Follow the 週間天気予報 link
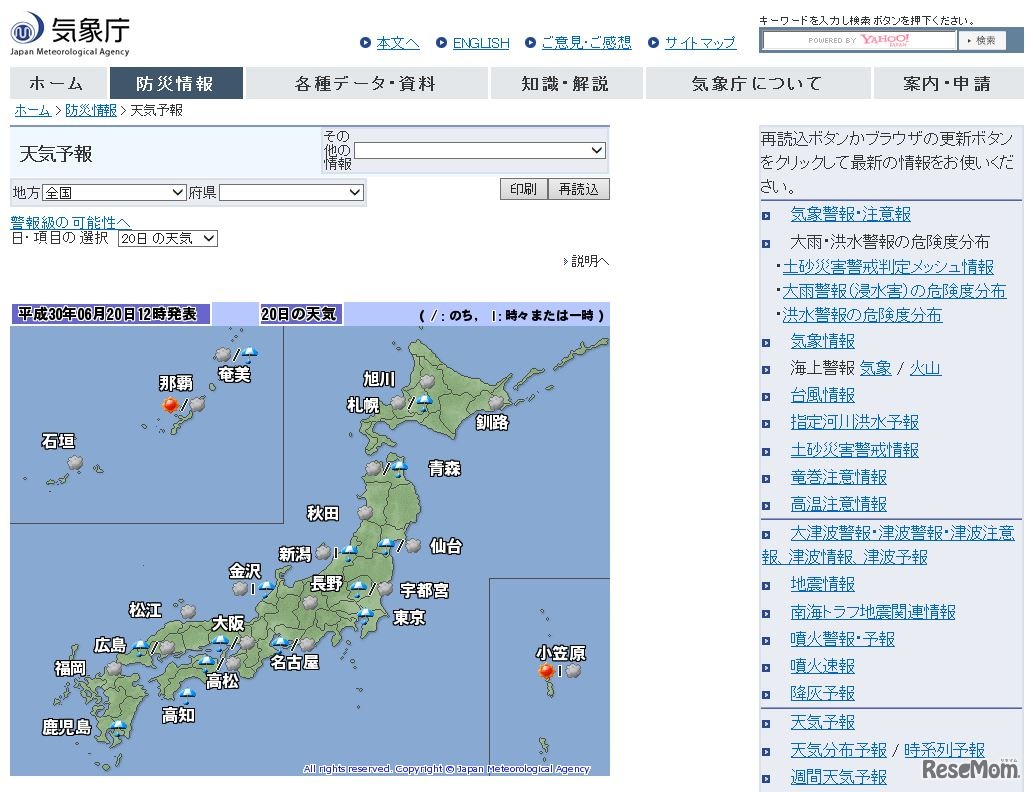 [838, 776]
